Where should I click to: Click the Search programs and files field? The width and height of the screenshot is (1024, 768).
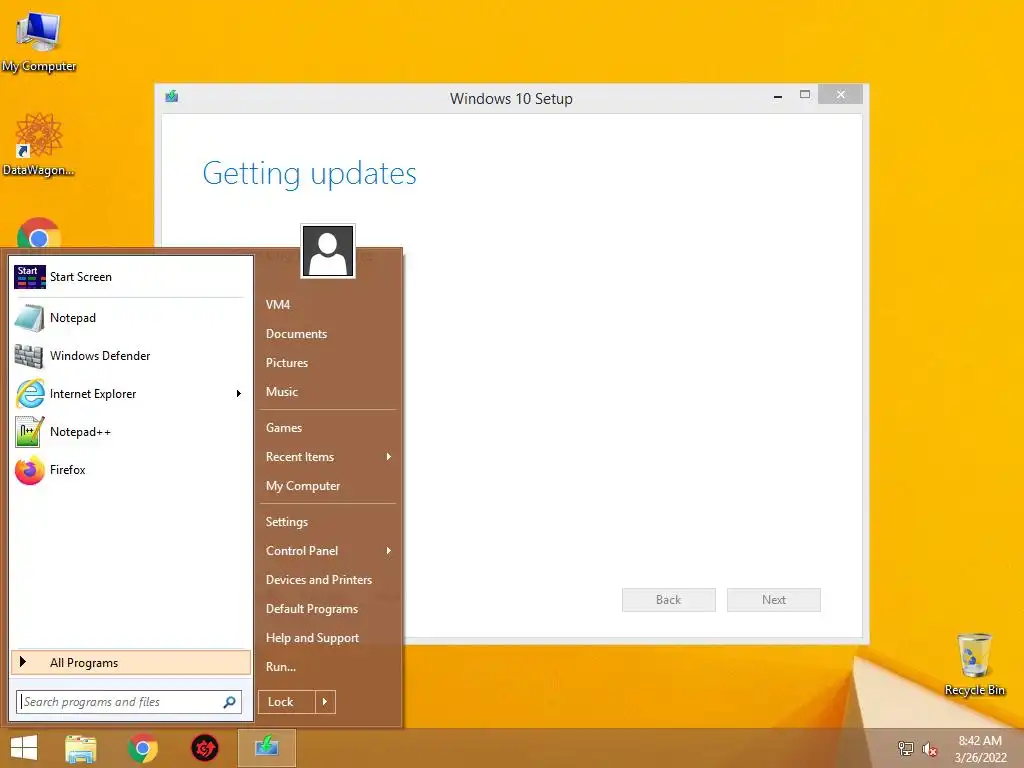129,702
